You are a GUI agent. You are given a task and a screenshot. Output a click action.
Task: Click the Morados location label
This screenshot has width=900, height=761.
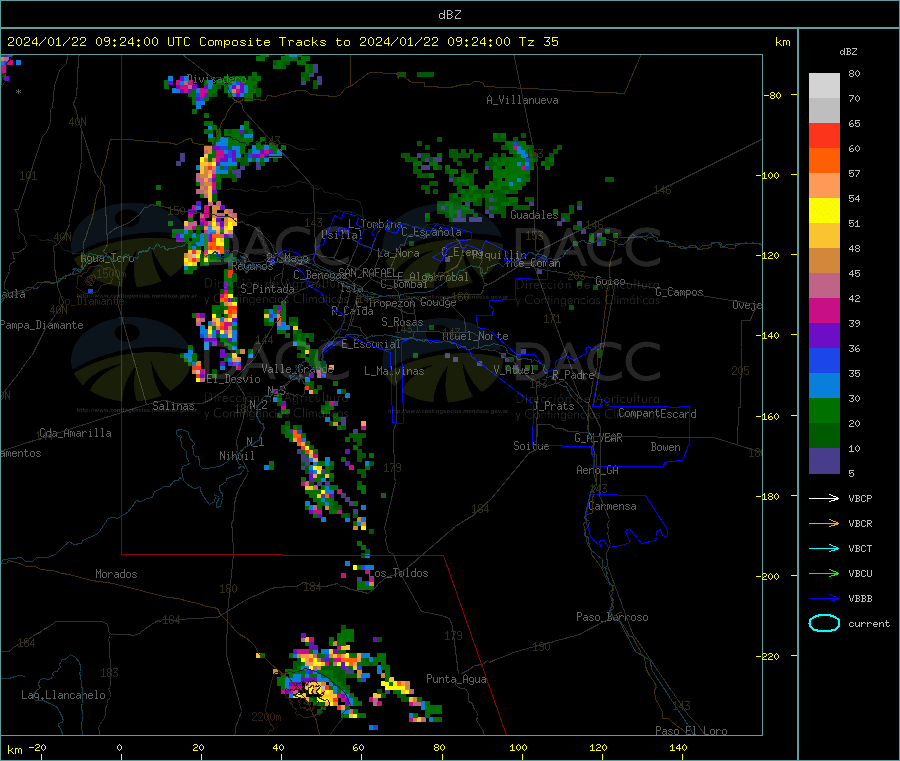(x=116, y=574)
